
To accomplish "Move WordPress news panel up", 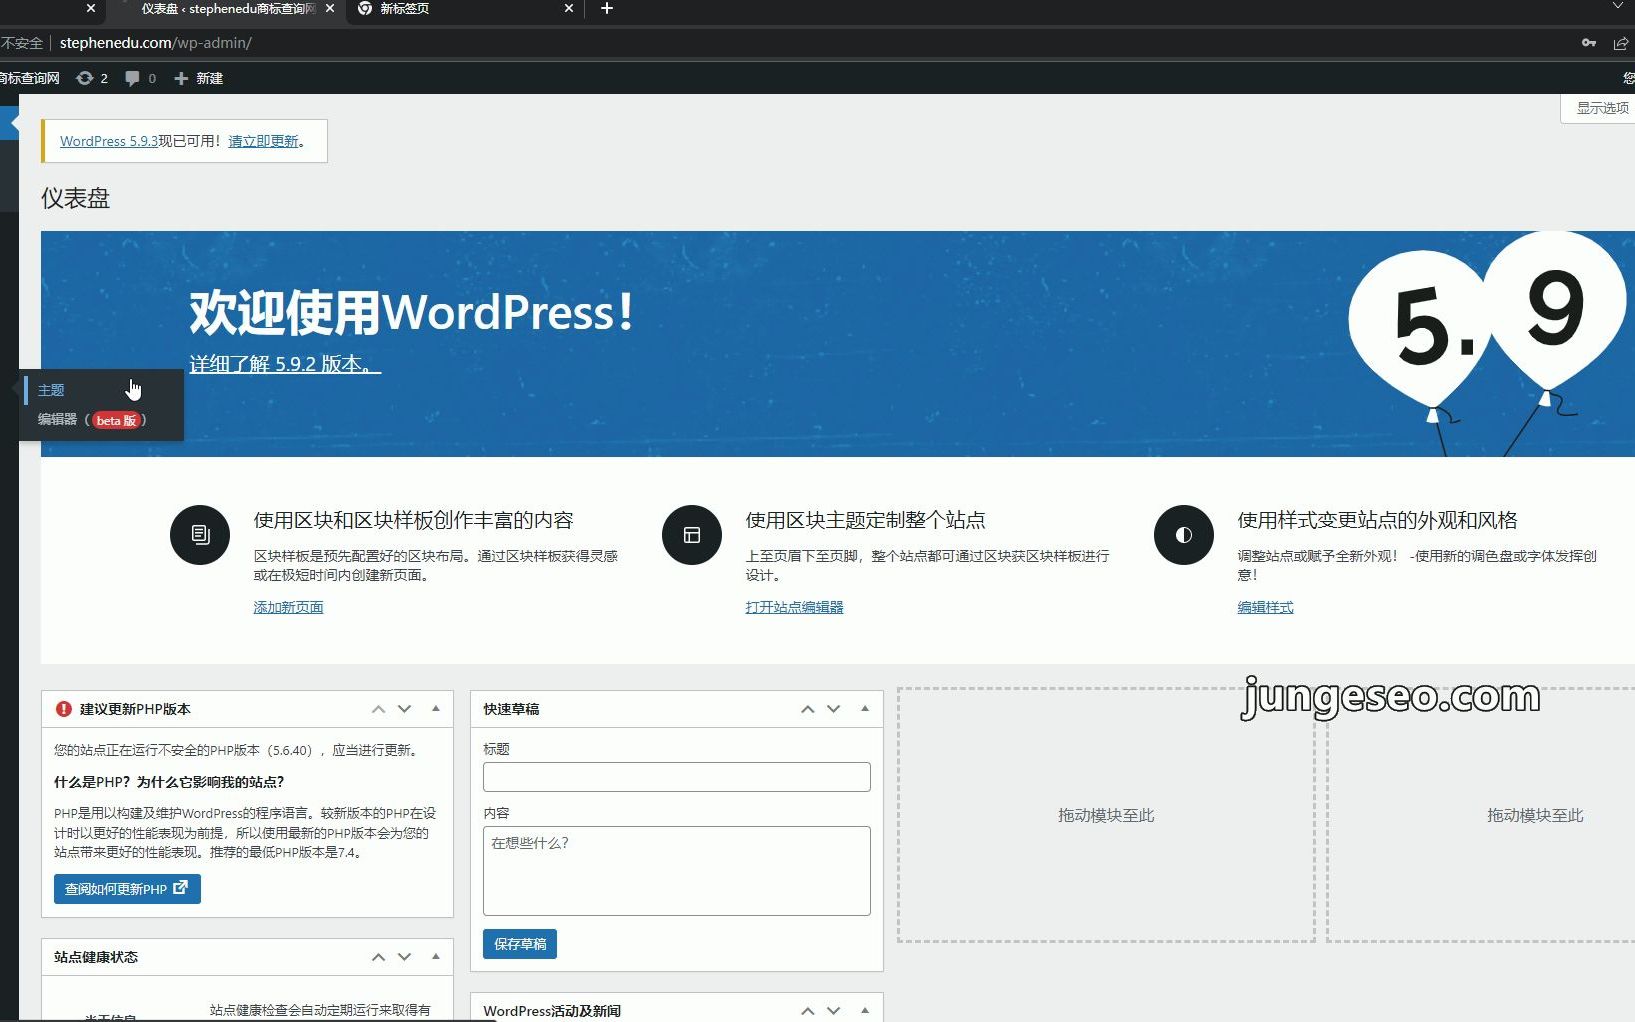I will click(x=807, y=1011).
